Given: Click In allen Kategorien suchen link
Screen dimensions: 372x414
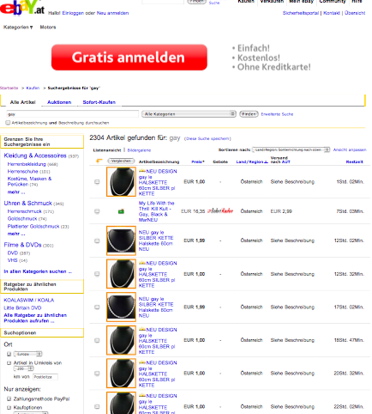Looking at the screenshot, I should point(37,271).
